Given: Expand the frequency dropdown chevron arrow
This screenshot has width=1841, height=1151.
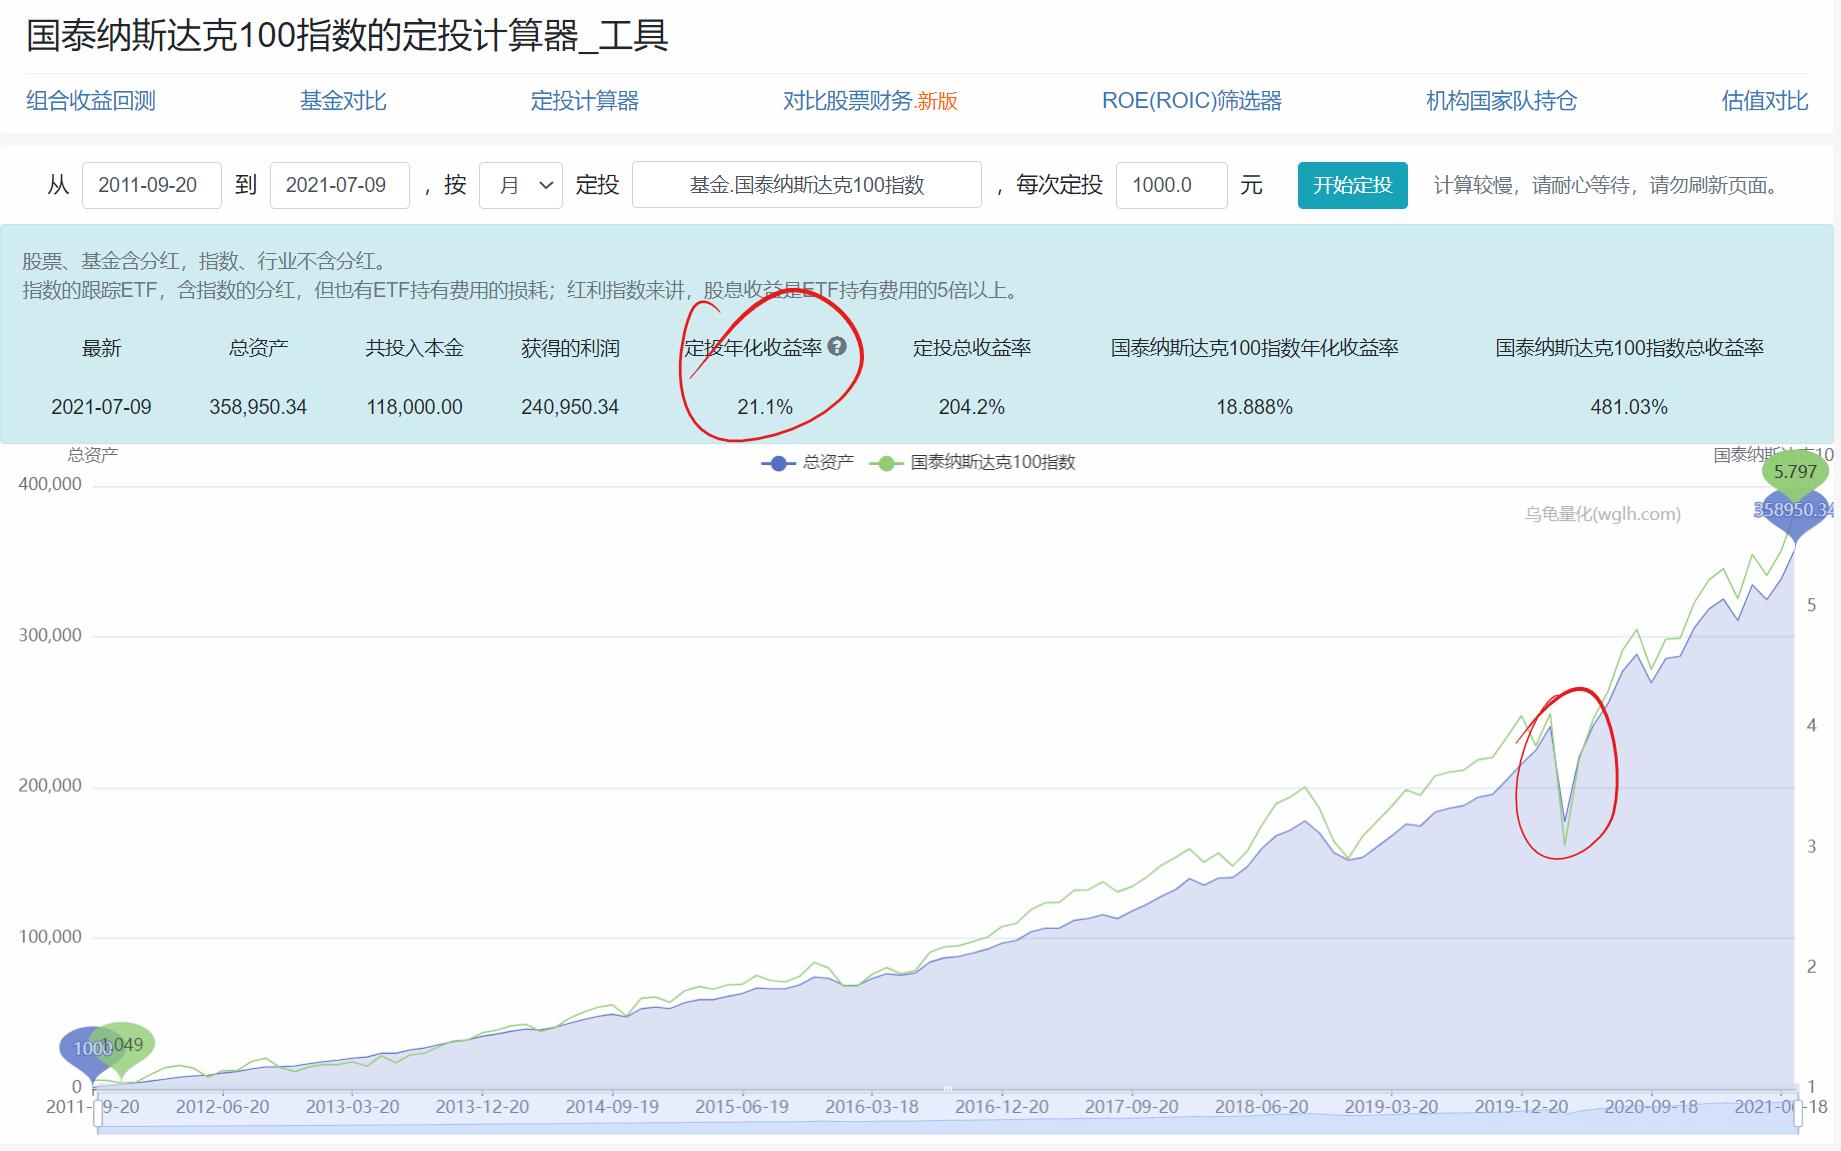Looking at the screenshot, I should point(545,184).
